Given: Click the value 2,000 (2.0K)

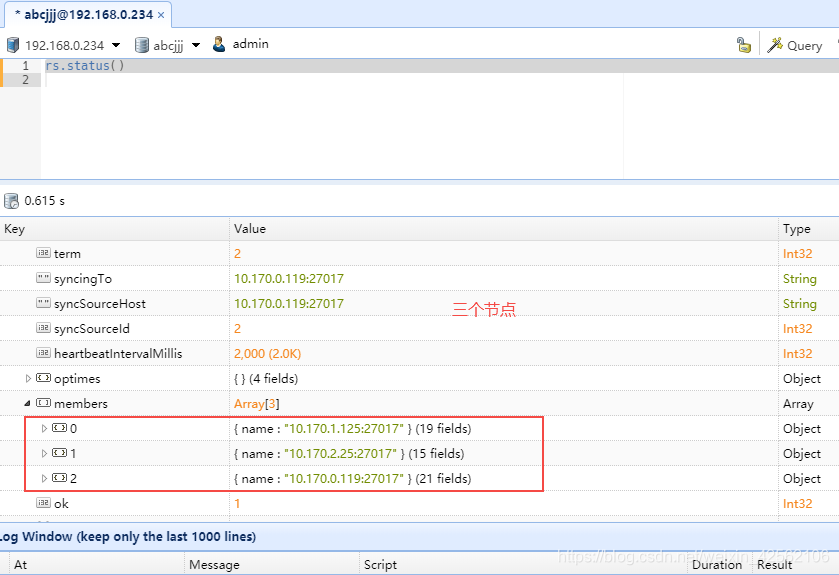Looking at the screenshot, I should pos(268,354).
